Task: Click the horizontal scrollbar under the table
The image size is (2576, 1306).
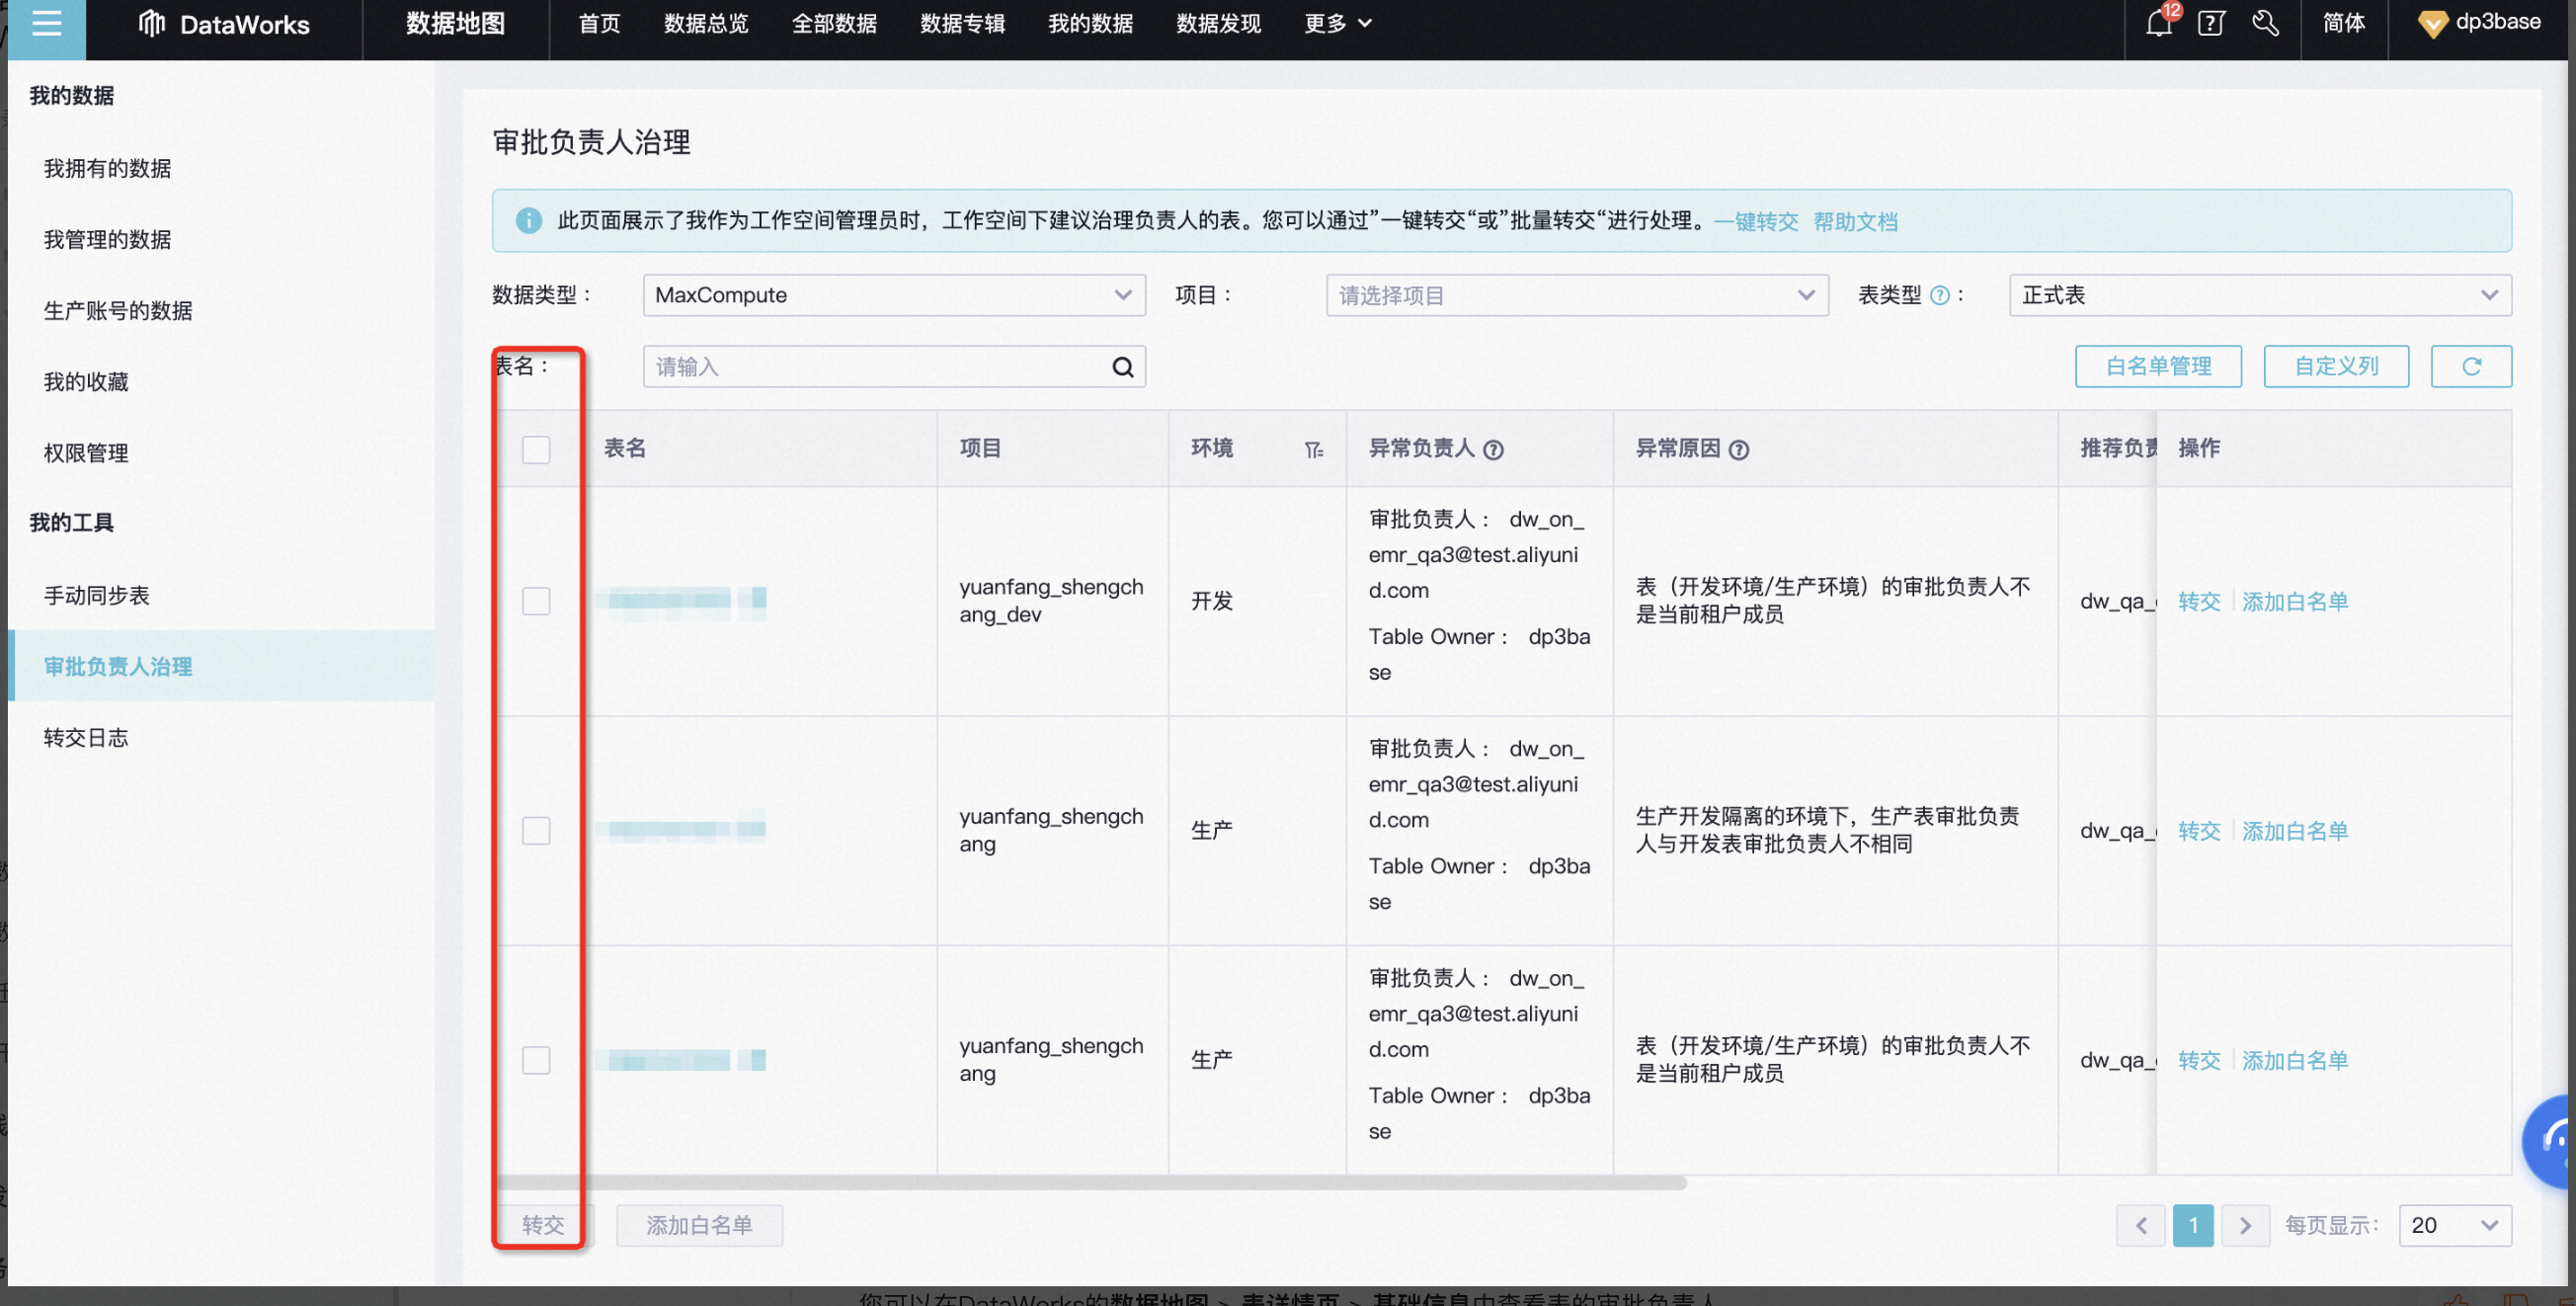Action: [1090, 1183]
